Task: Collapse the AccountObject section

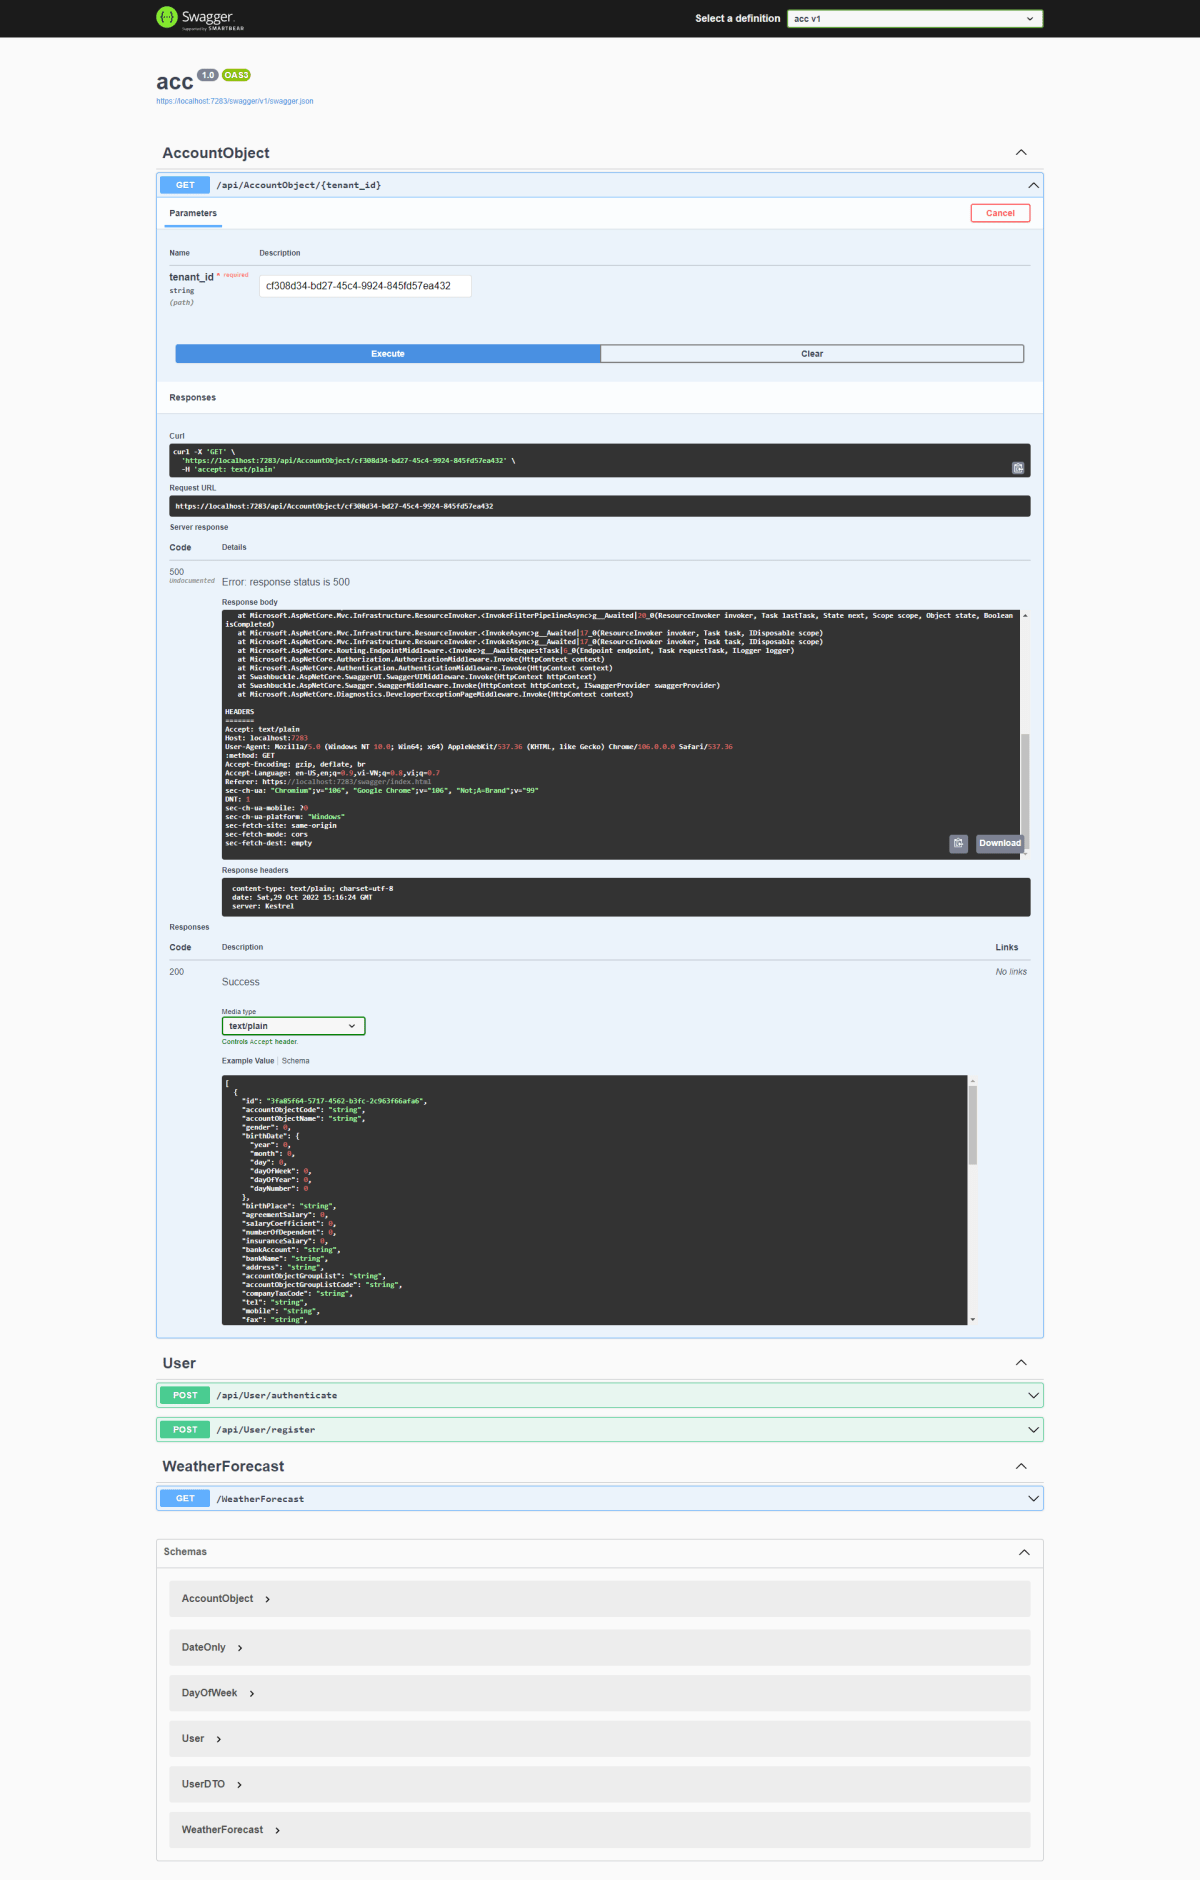Action: pos(1021,152)
